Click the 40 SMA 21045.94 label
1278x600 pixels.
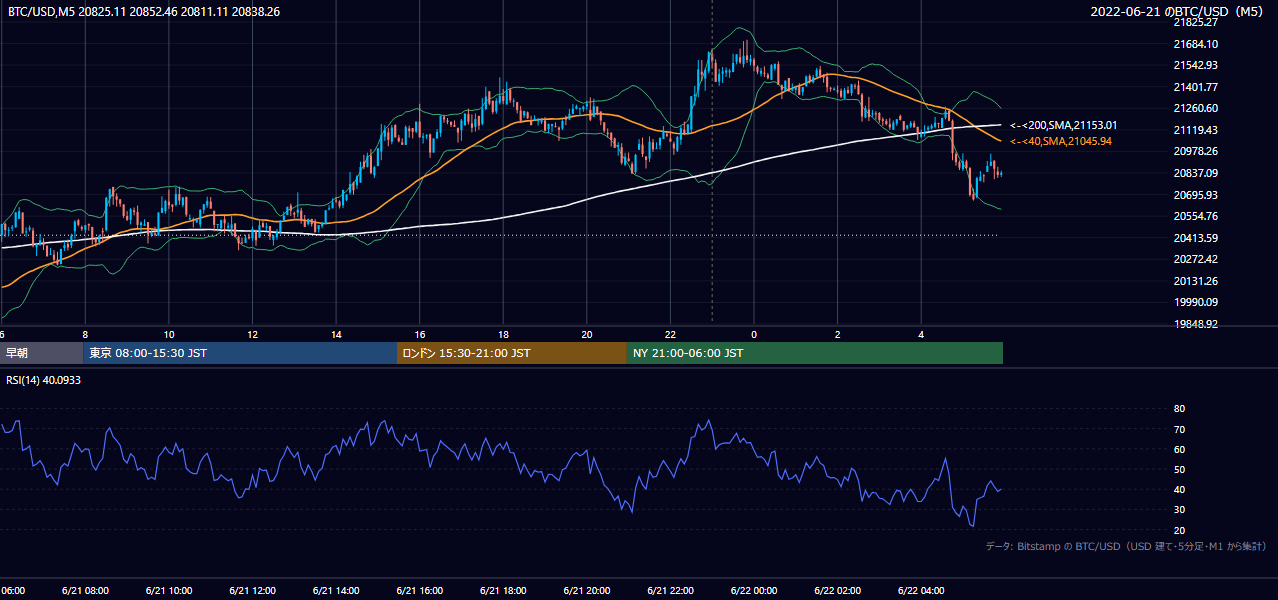tap(1063, 142)
